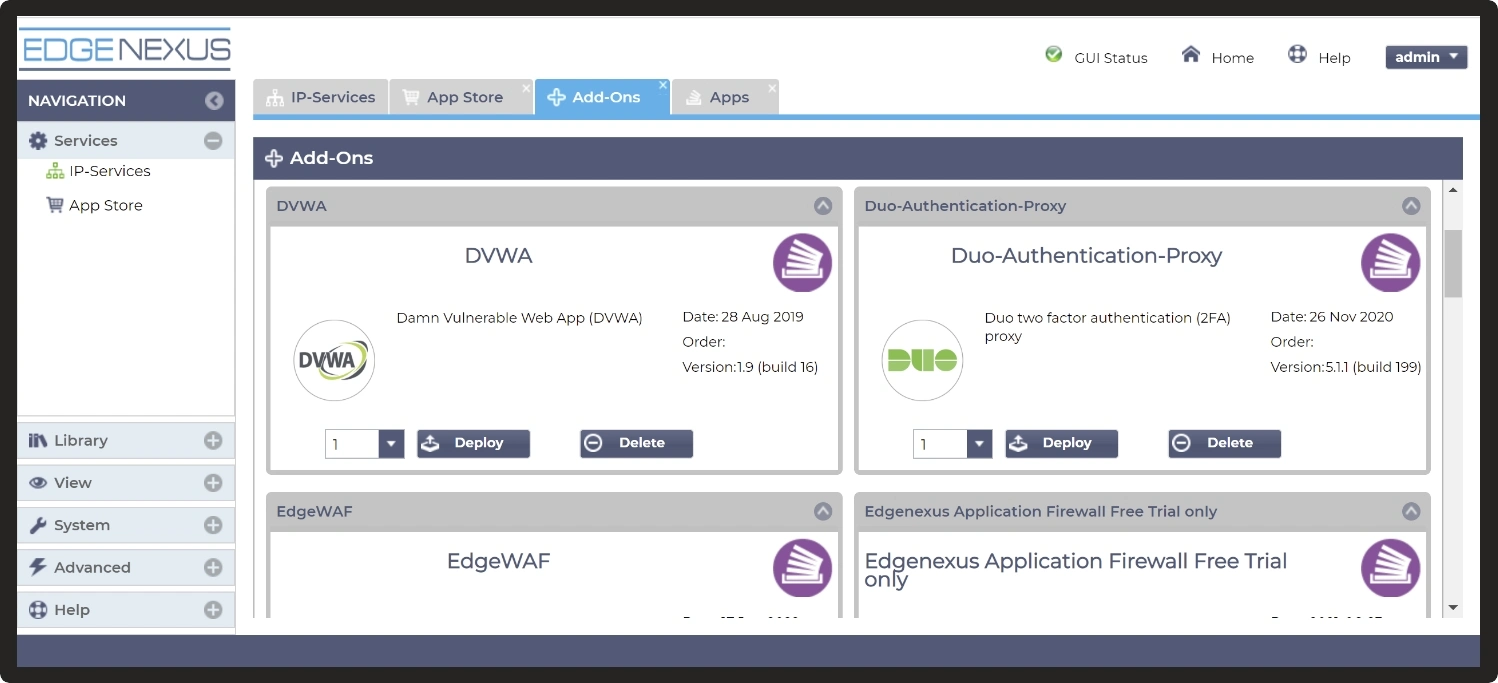This screenshot has height=683, width=1498.
Task: Switch to the IP-Services tab
Action: pos(320,97)
